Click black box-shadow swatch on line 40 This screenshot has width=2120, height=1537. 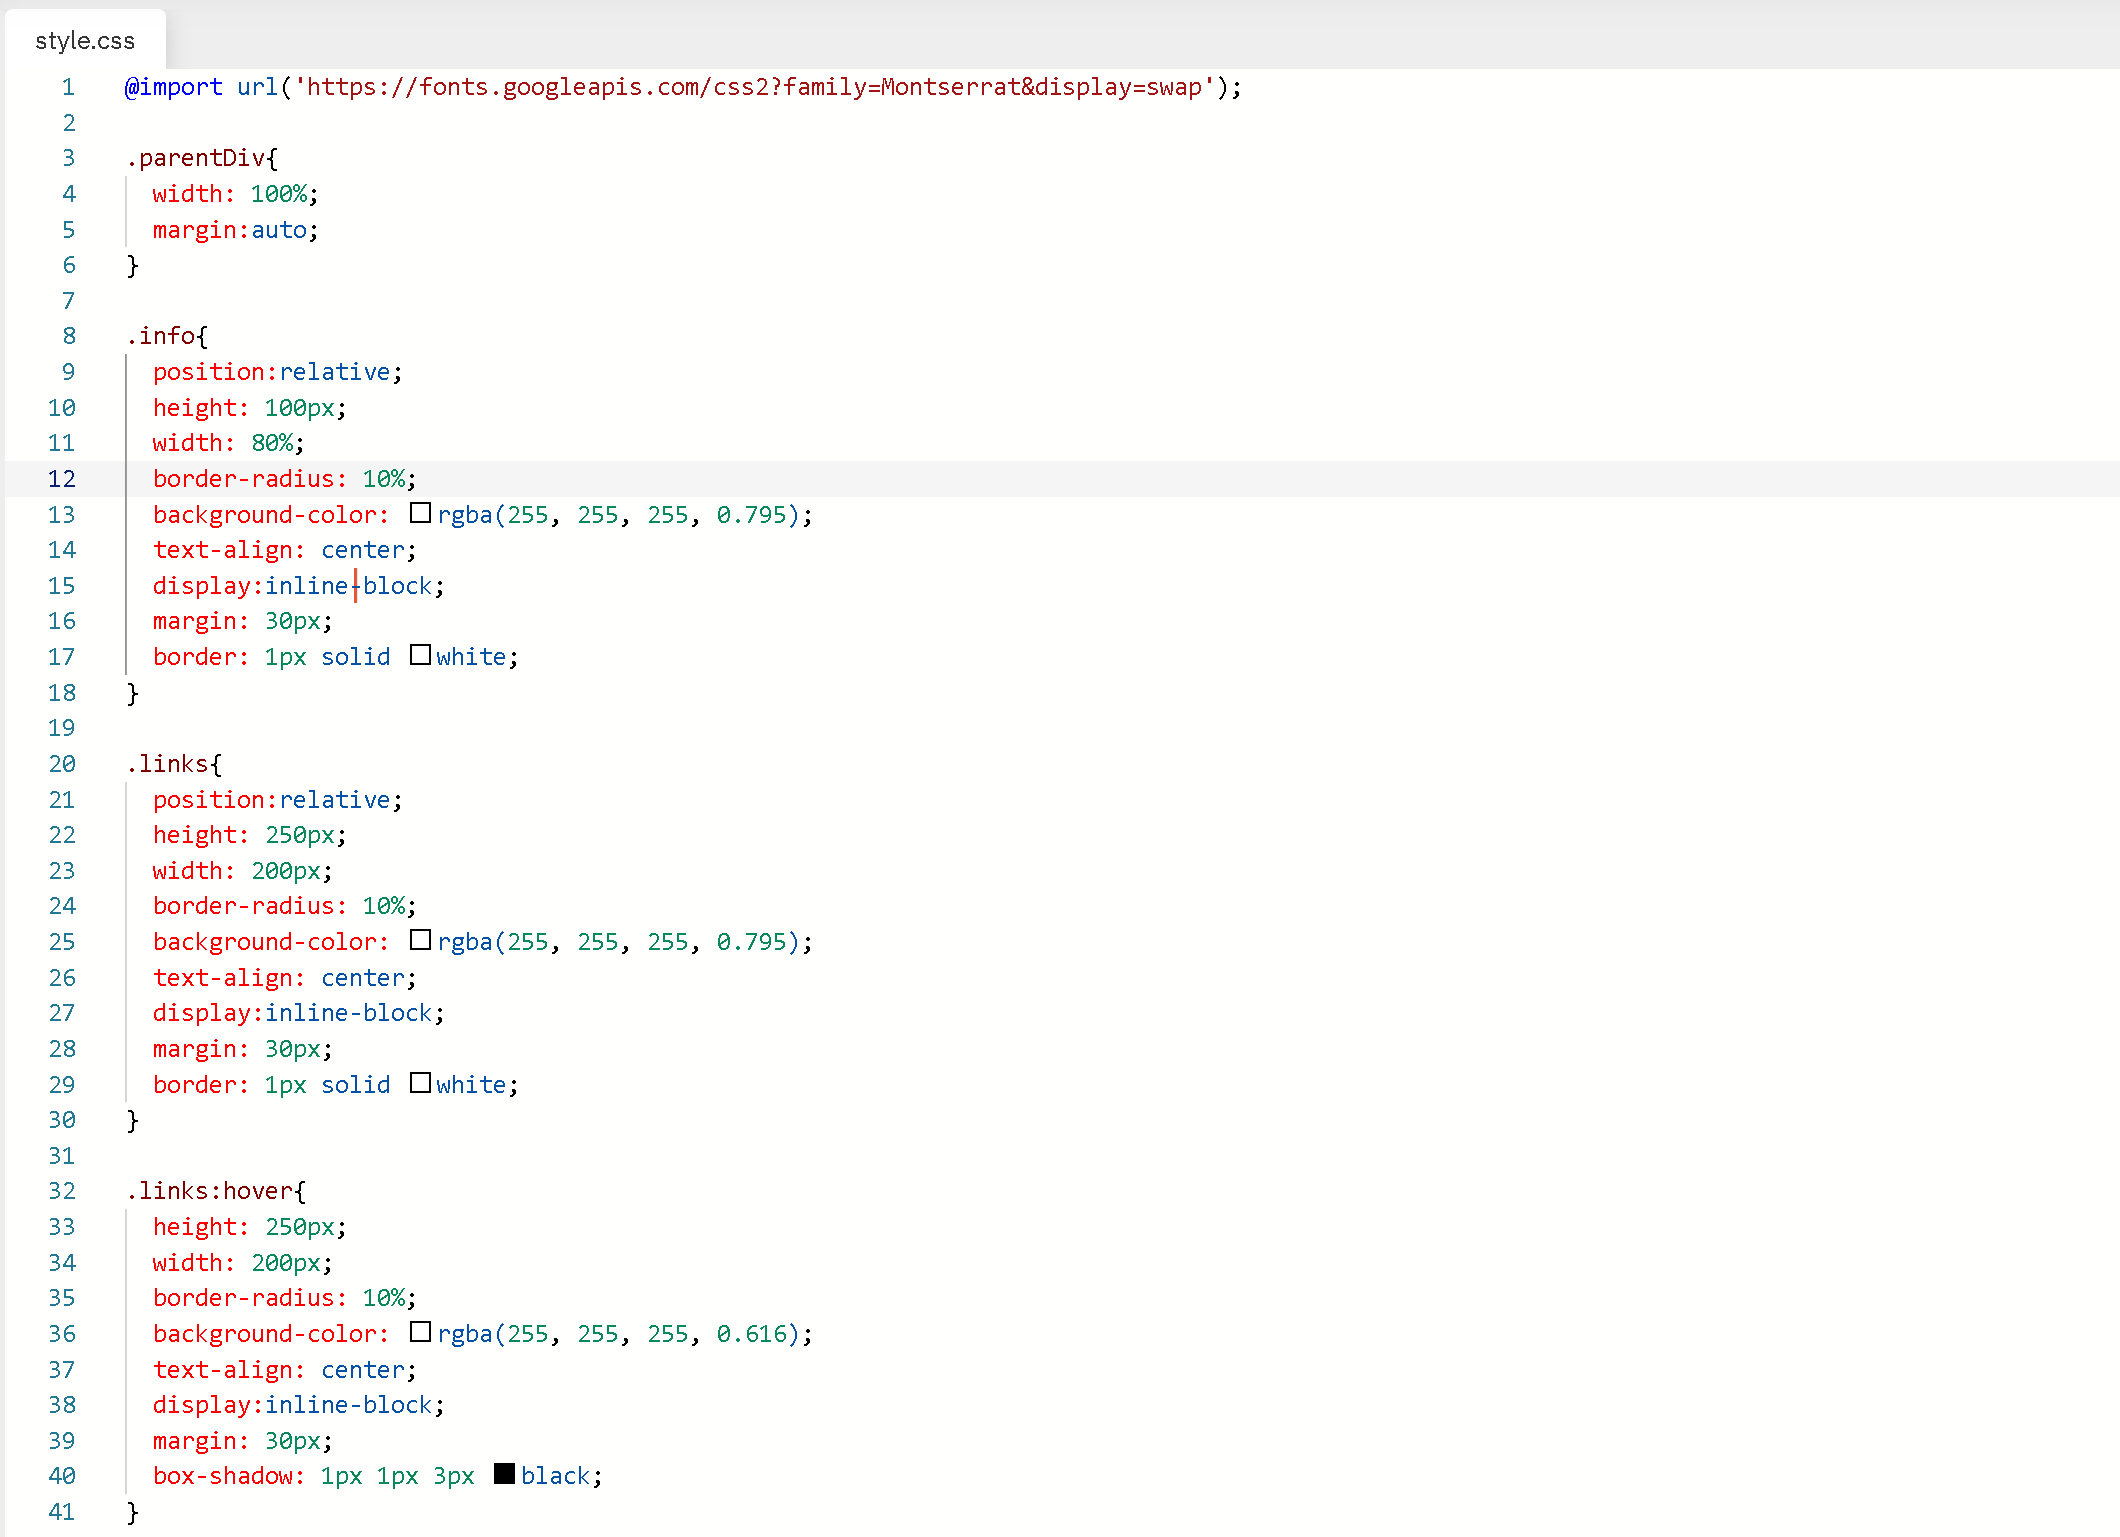[504, 1475]
